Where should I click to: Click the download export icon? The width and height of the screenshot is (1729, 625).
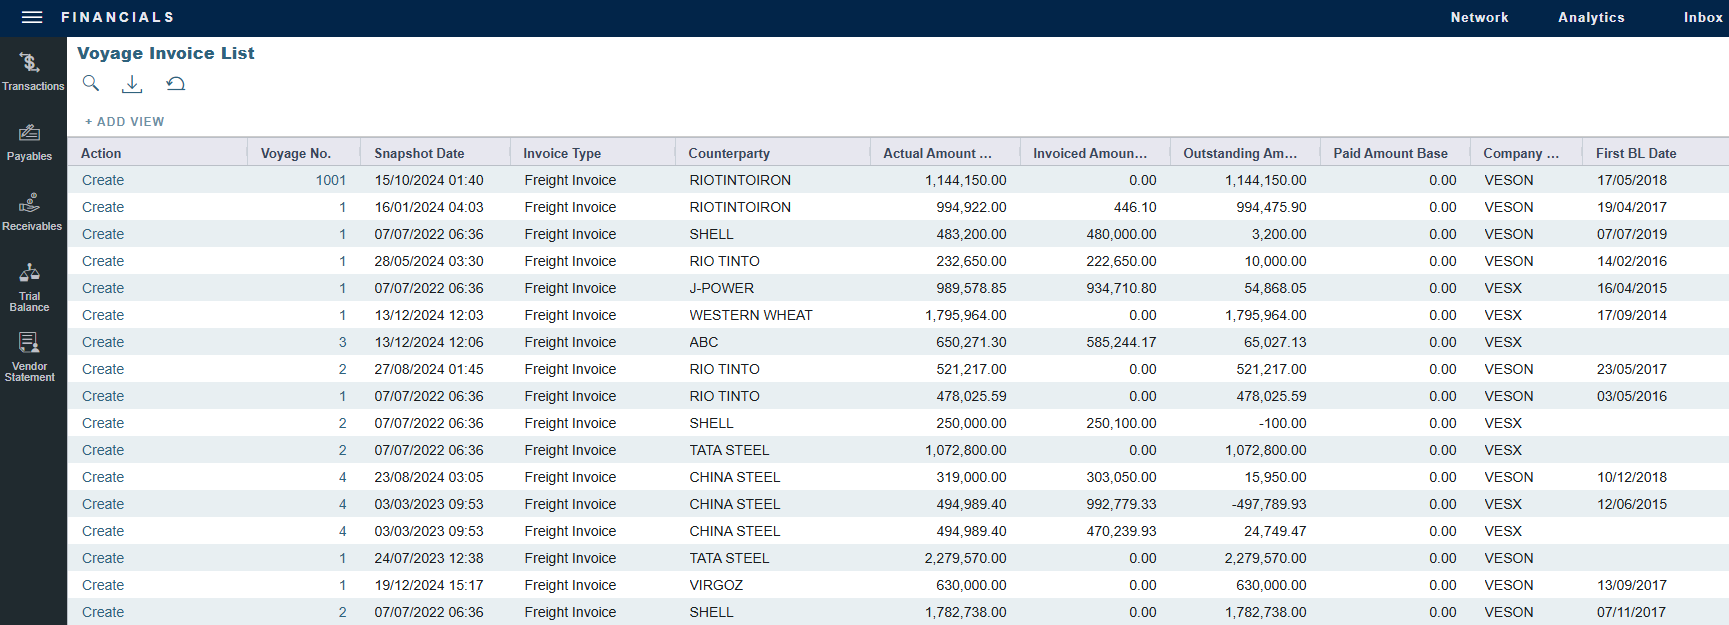[x=132, y=84]
